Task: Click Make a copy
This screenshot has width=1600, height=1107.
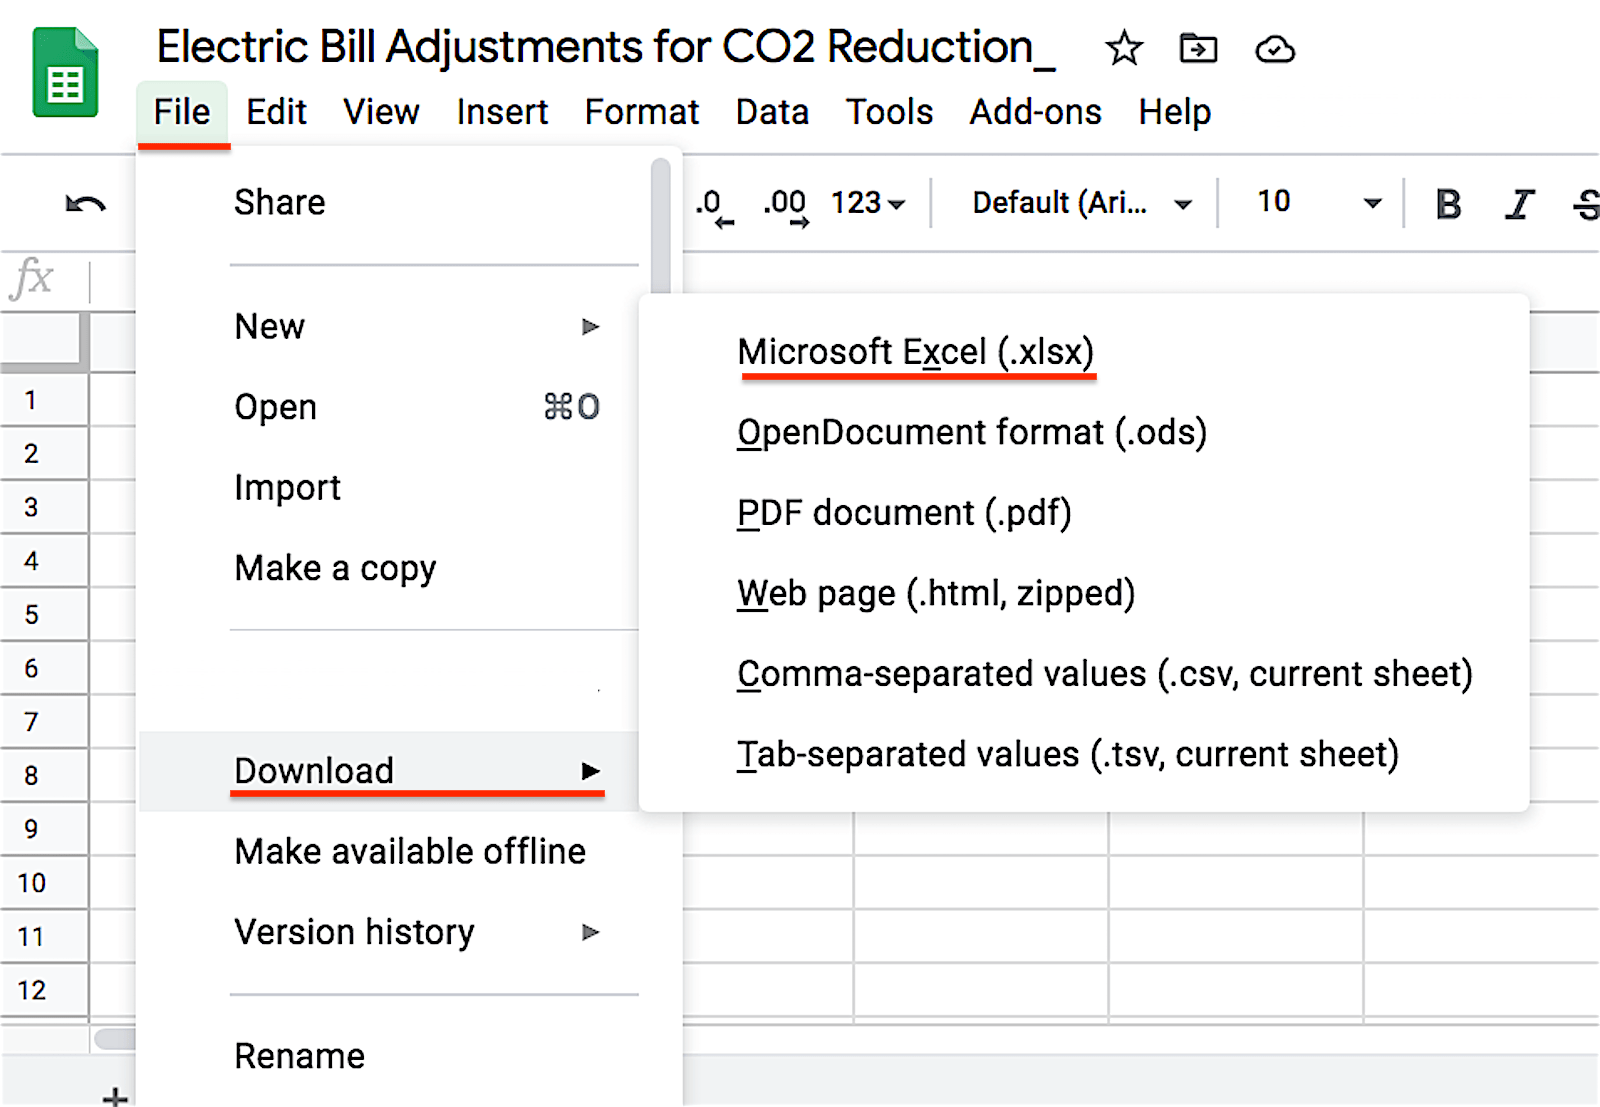Action: point(335,568)
